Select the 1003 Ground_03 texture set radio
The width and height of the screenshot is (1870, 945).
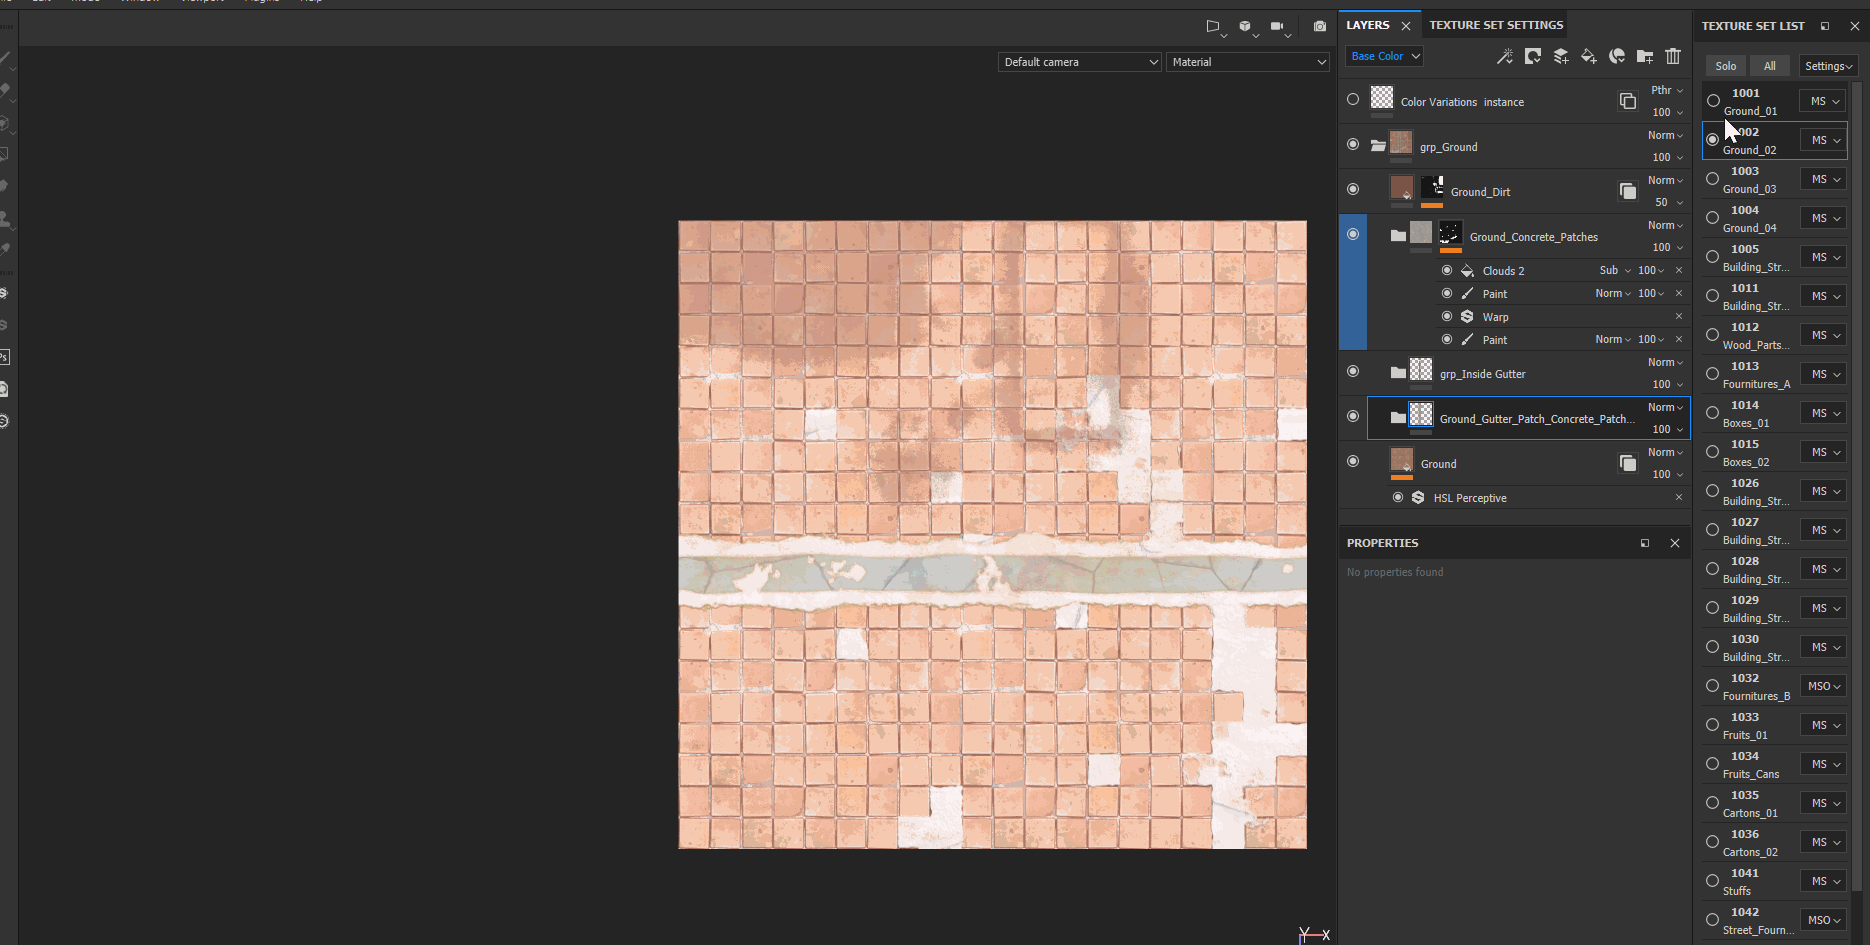pyautogui.click(x=1713, y=179)
